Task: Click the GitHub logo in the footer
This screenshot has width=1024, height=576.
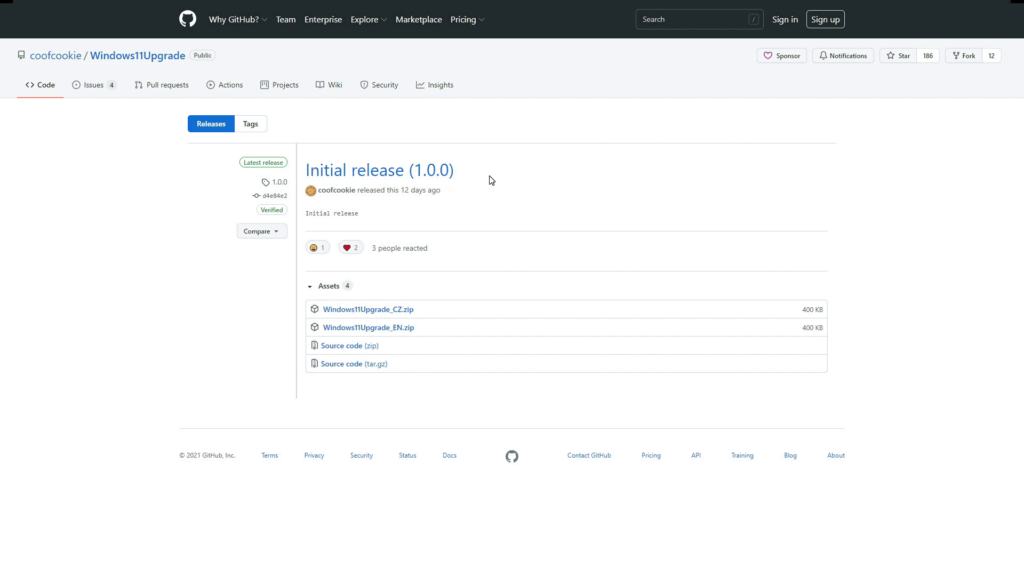Action: 512,456
